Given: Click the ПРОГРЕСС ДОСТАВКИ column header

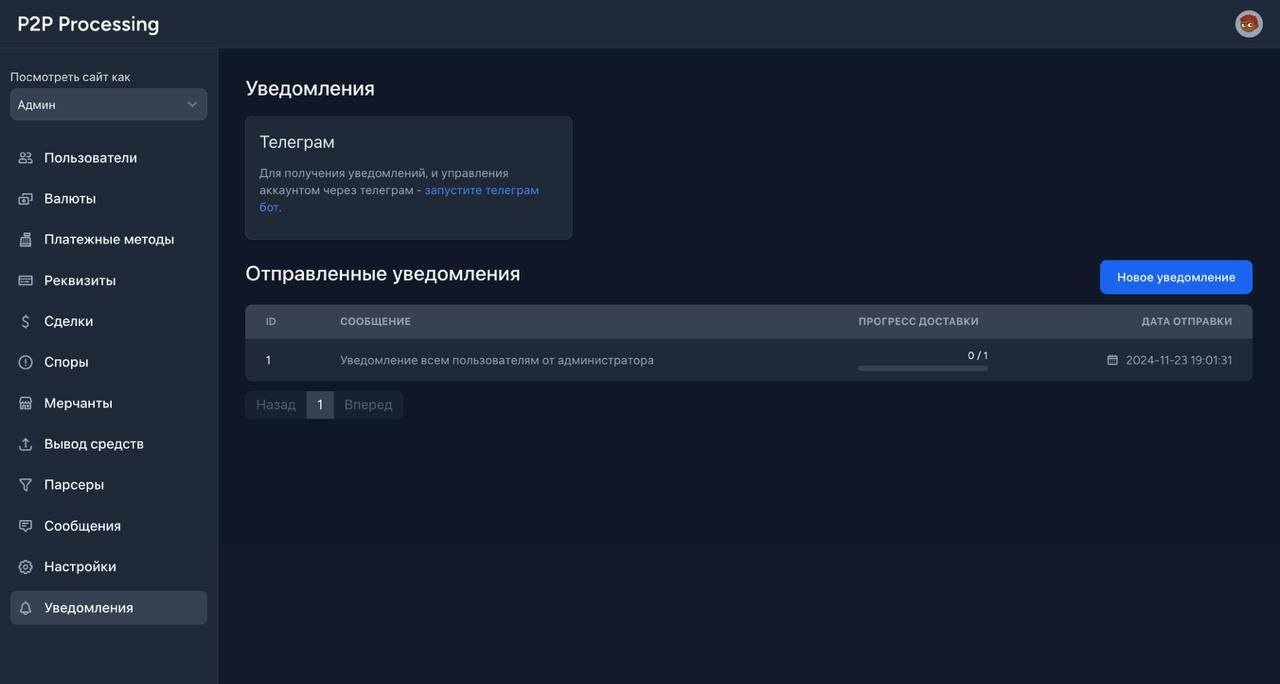Looking at the screenshot, I should click(918, 321).
